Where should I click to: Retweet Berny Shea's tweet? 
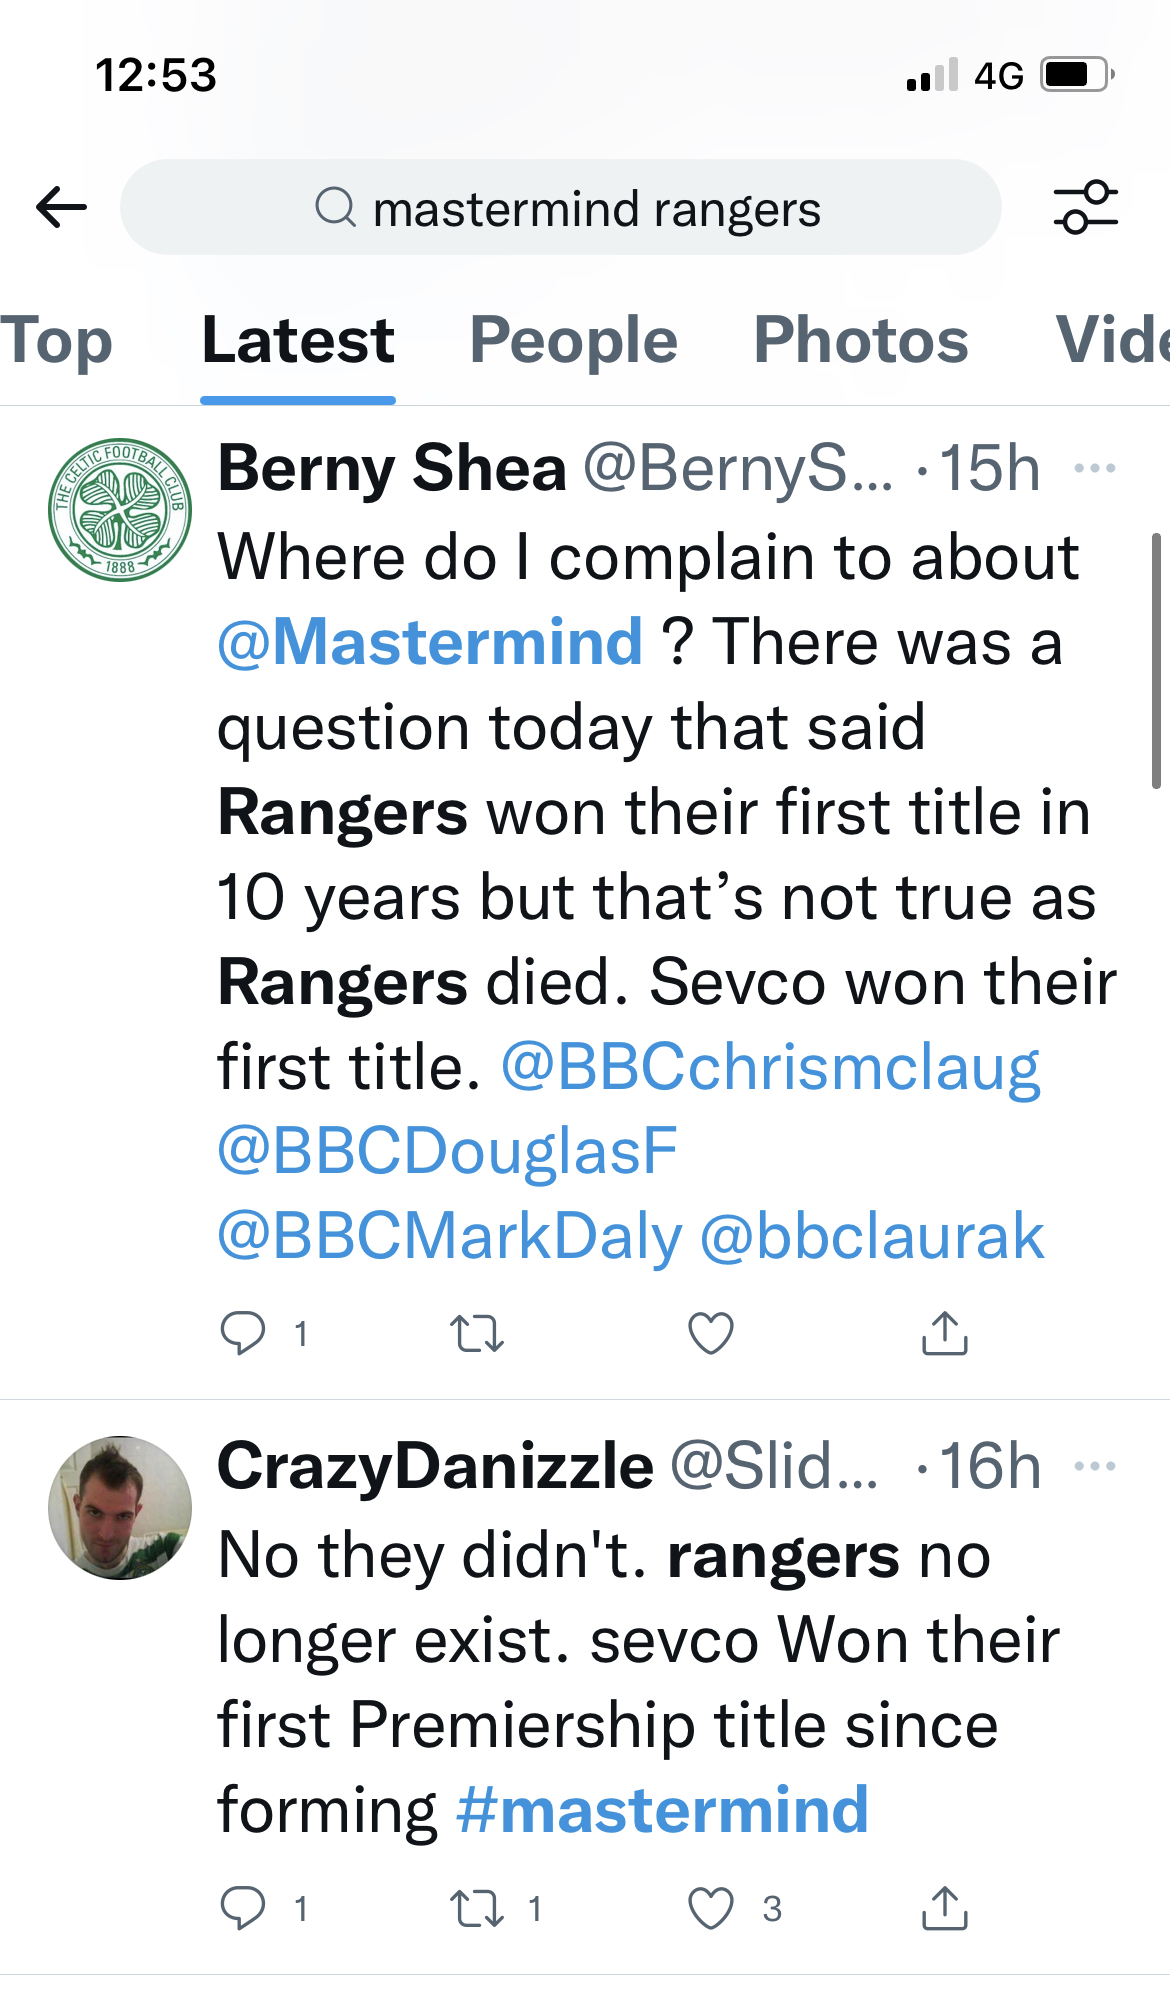pyautogui.click(x=477, y=1333)
